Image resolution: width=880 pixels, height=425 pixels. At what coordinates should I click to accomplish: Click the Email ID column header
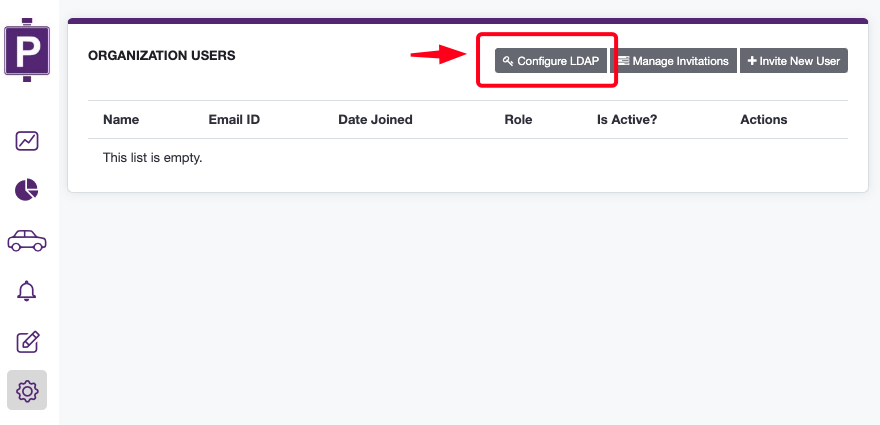point(234,120)
